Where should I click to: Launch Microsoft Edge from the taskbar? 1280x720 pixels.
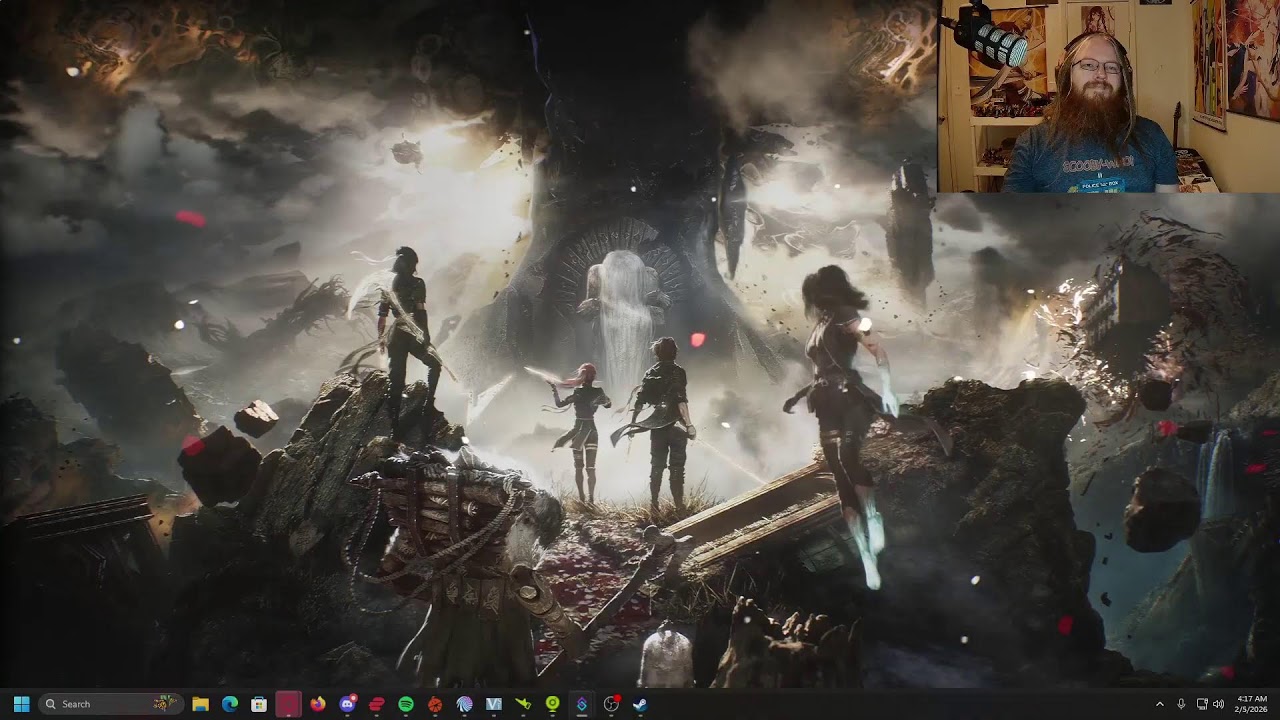click(230, 704)
